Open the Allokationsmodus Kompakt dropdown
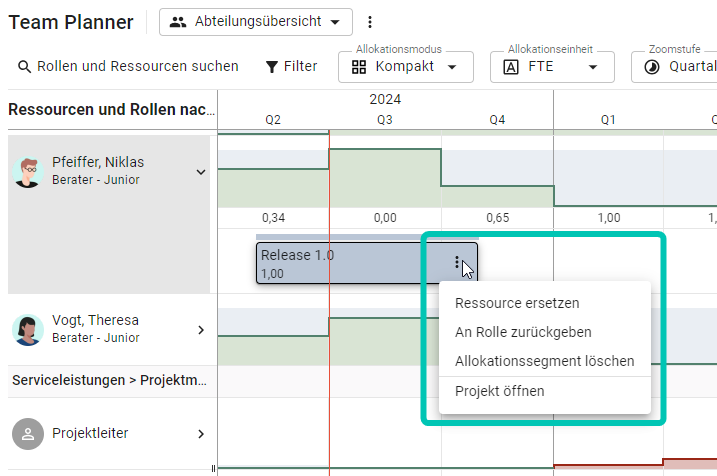The image size is (717, 476). tap(406, 67)
